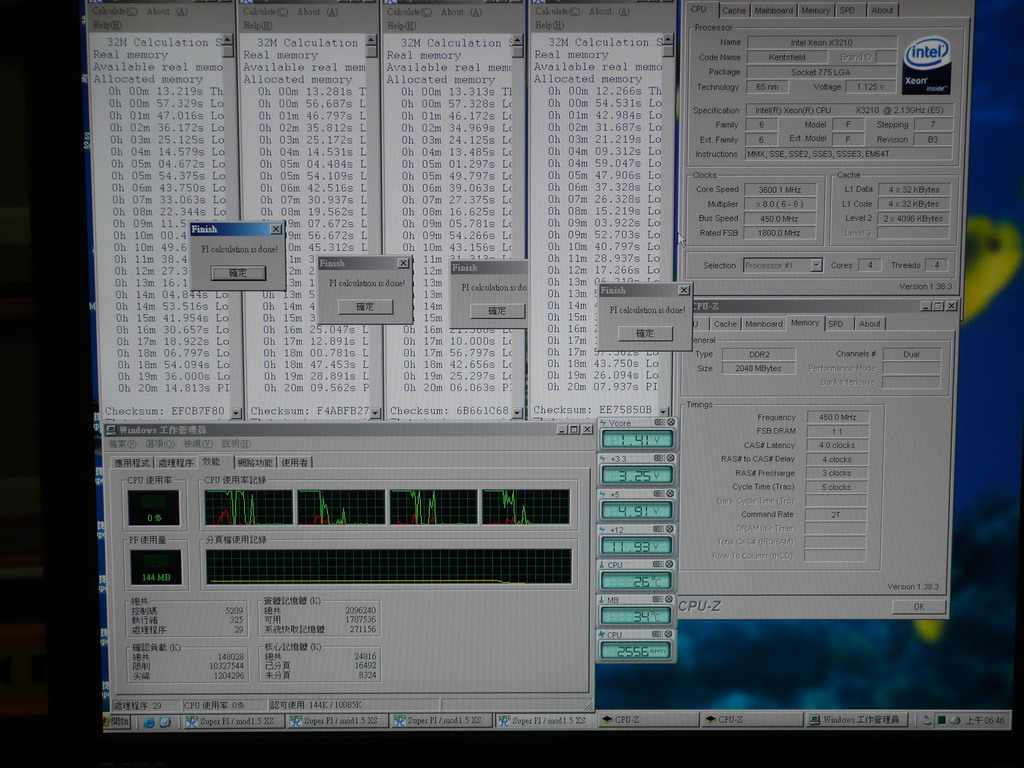Click the Core Speed value 3600.1 MHz

tap(780, 189)
